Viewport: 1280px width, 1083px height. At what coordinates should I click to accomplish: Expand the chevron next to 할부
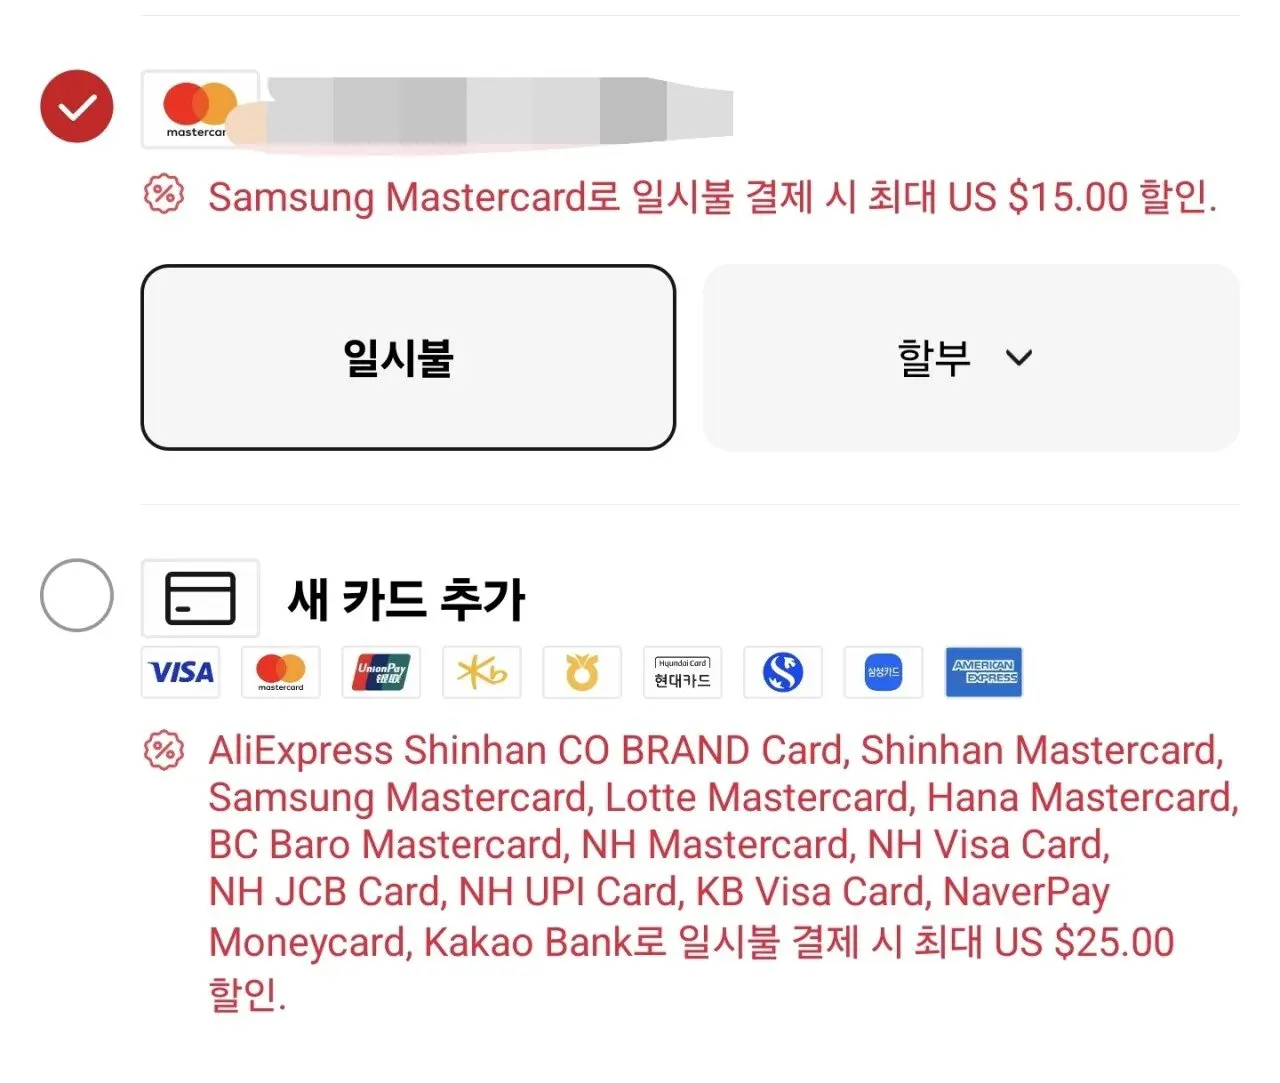1019,358
